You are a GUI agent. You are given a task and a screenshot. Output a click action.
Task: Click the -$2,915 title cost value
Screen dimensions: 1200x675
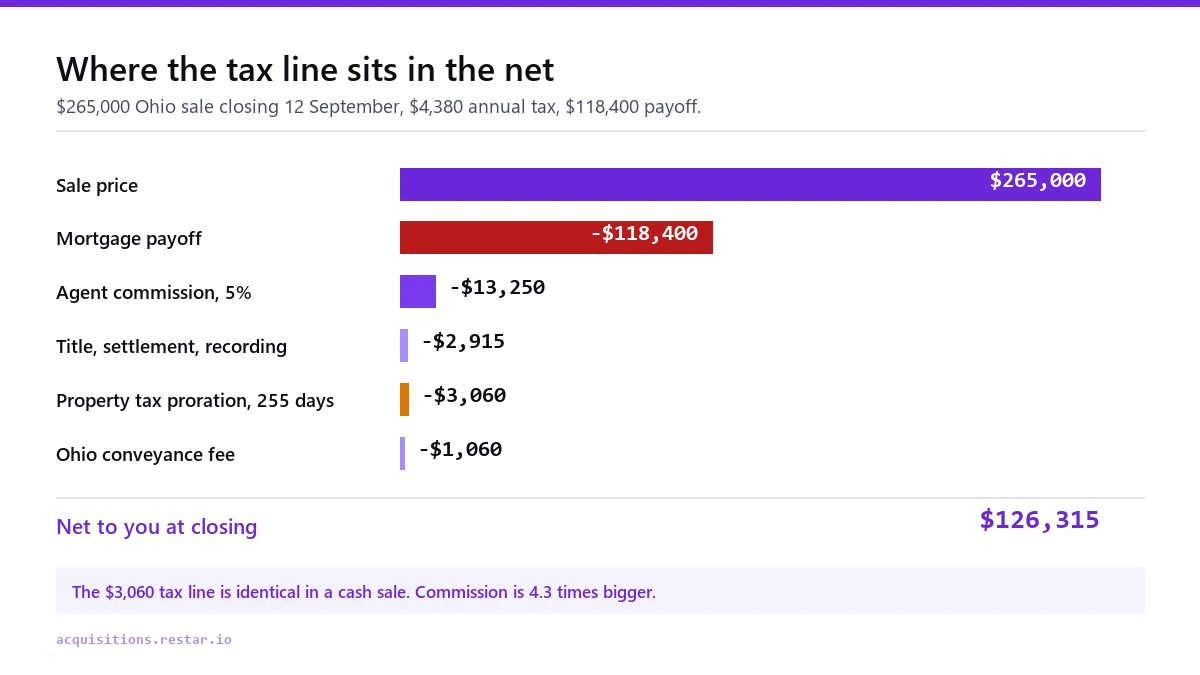pos(463,342)
